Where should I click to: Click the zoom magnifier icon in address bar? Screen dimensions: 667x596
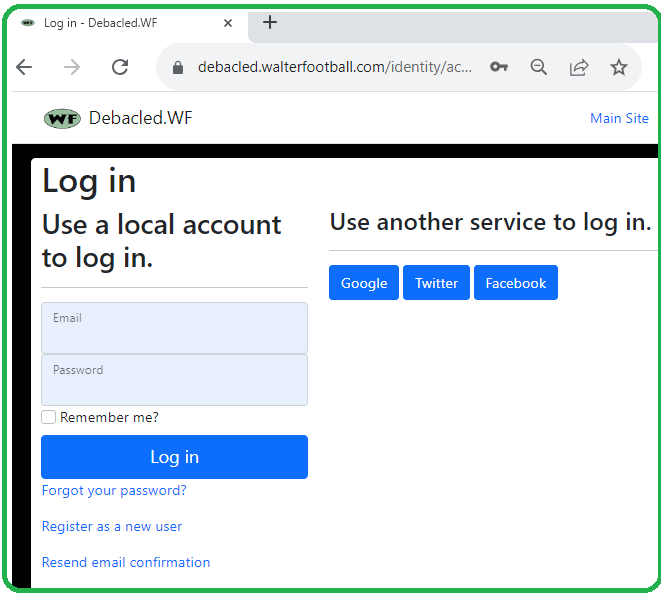539,67
